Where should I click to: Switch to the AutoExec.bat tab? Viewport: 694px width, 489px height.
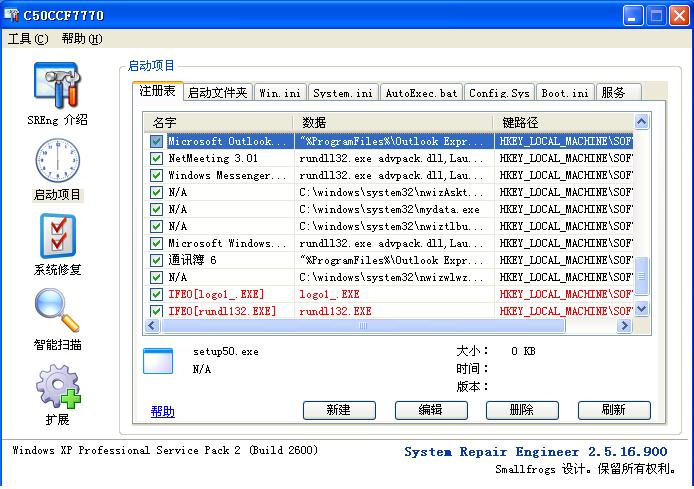click(x=421, y=92)
